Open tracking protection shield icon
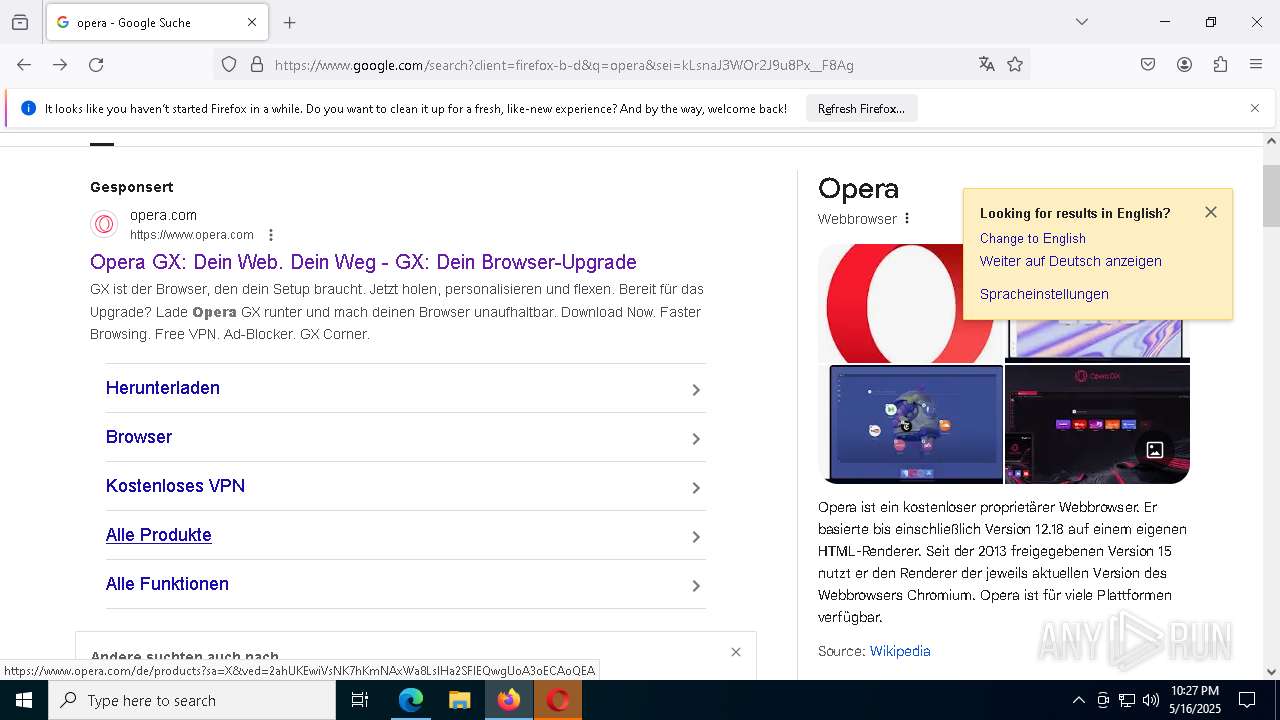This screenshot has width=1280, height=720. [x=229, y=65]
